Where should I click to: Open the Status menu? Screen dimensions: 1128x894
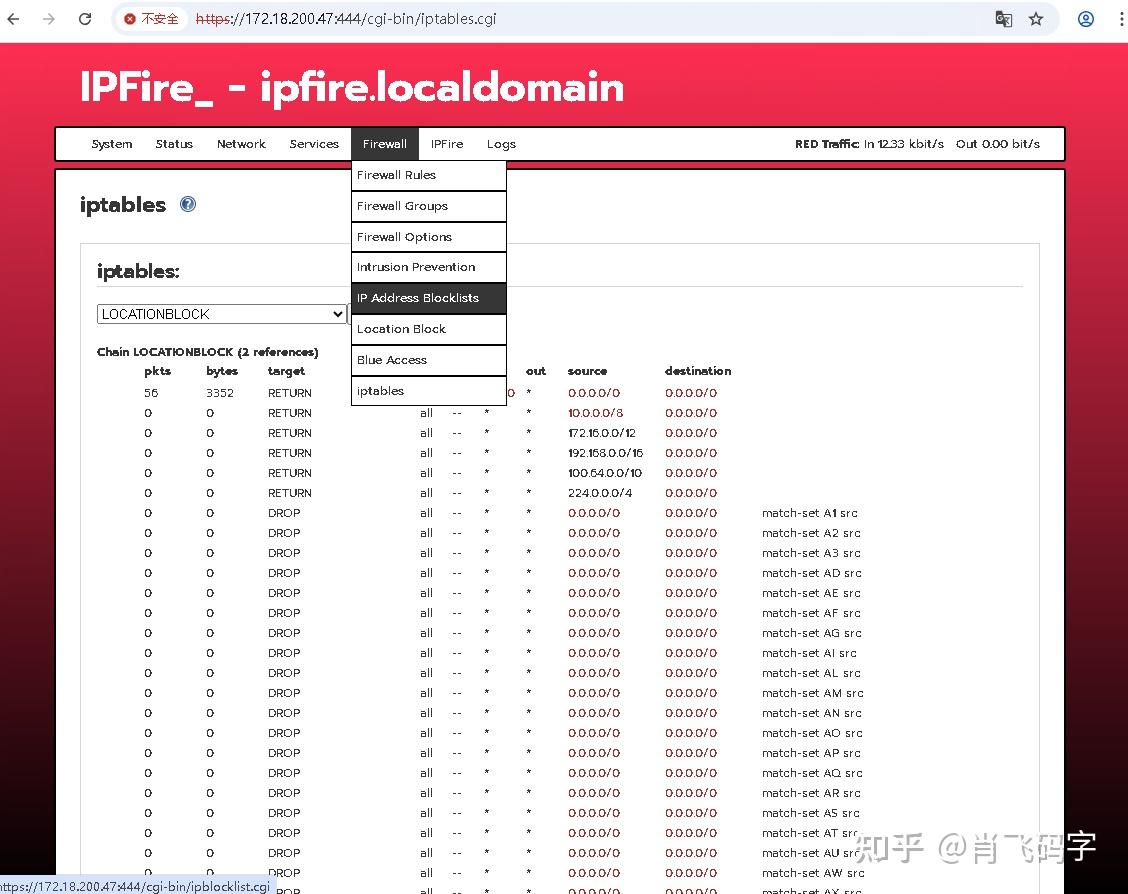point(174,143)
